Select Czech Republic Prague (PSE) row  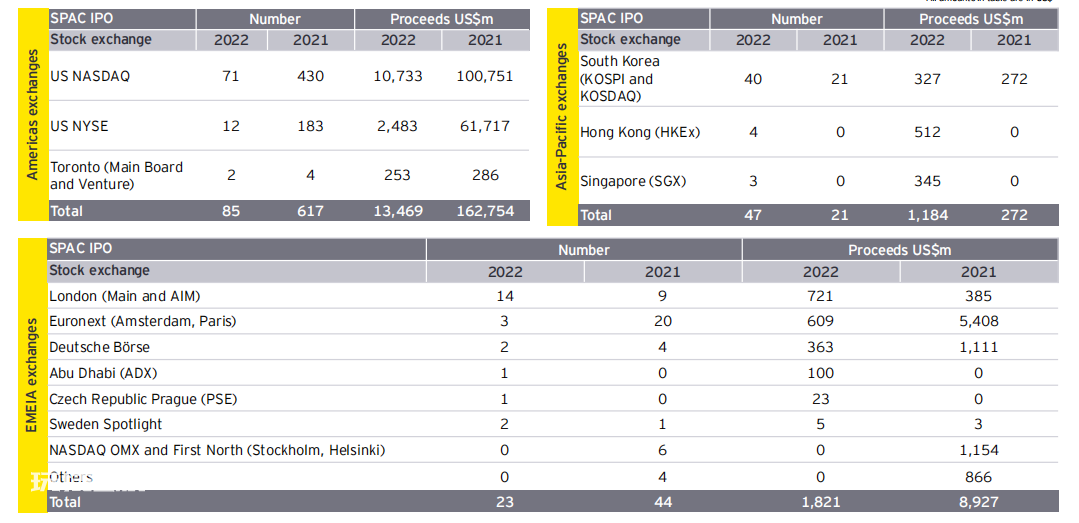(x=553, y=399)
